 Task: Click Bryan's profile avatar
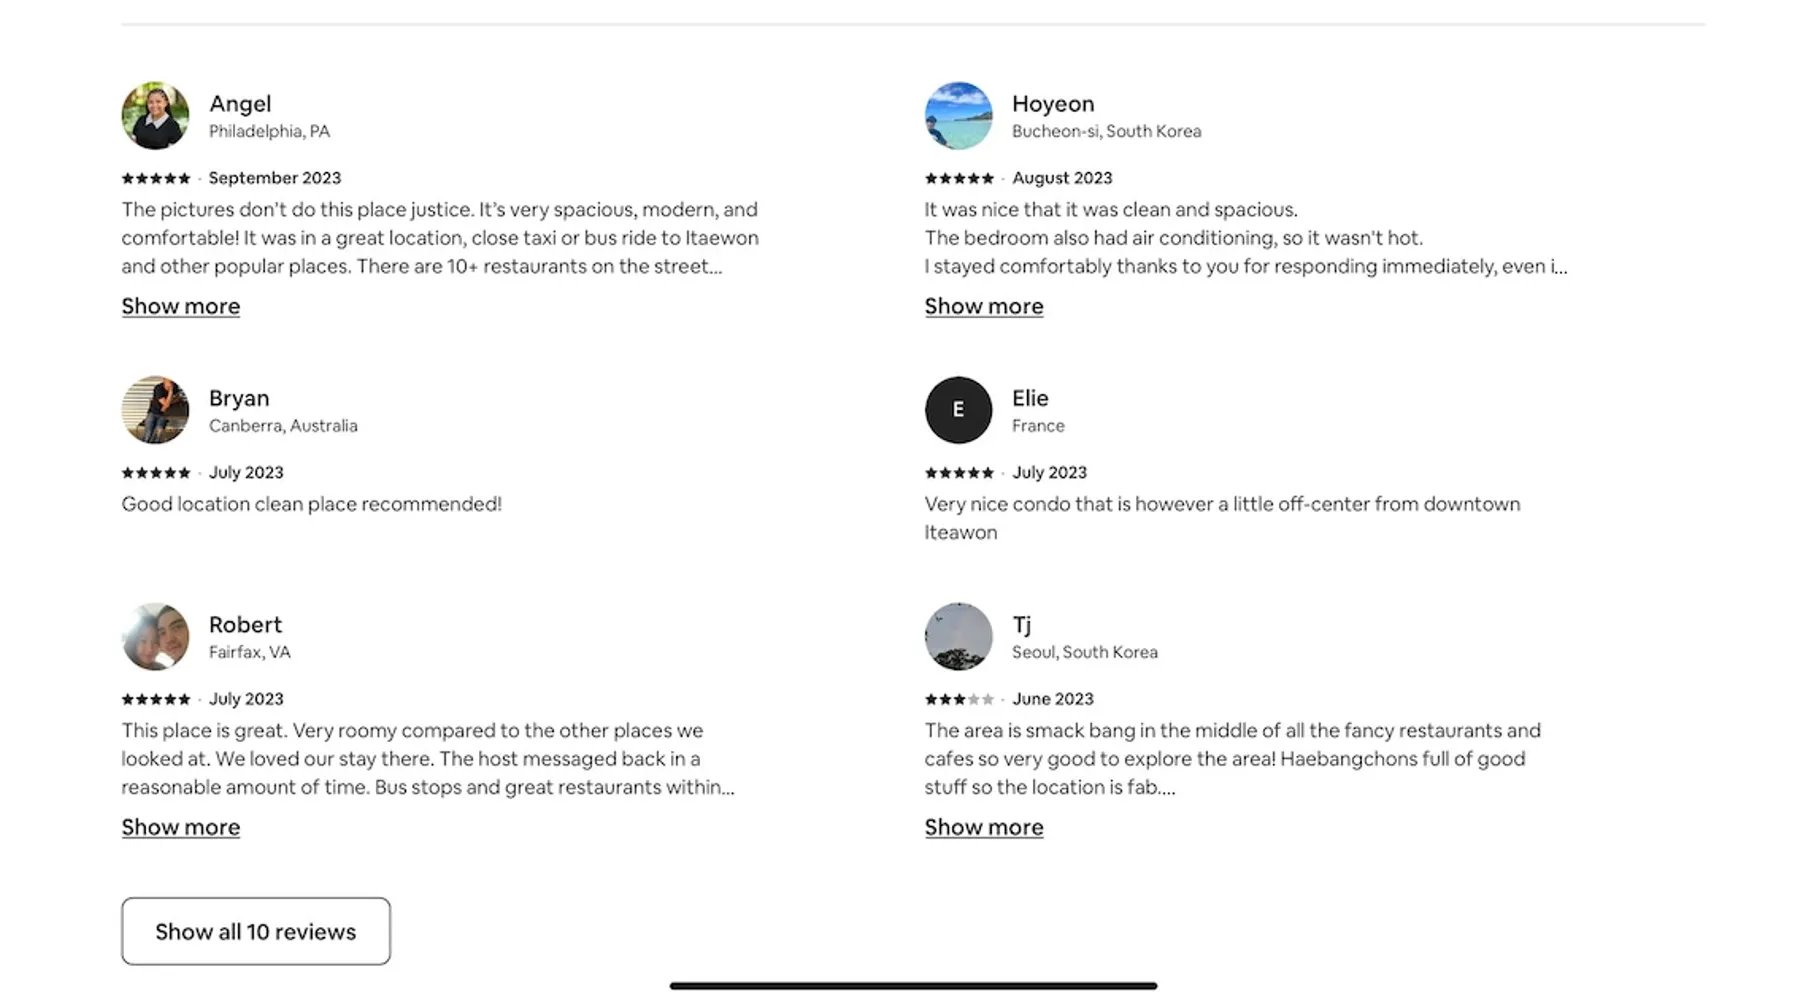[x=155, y=410]
